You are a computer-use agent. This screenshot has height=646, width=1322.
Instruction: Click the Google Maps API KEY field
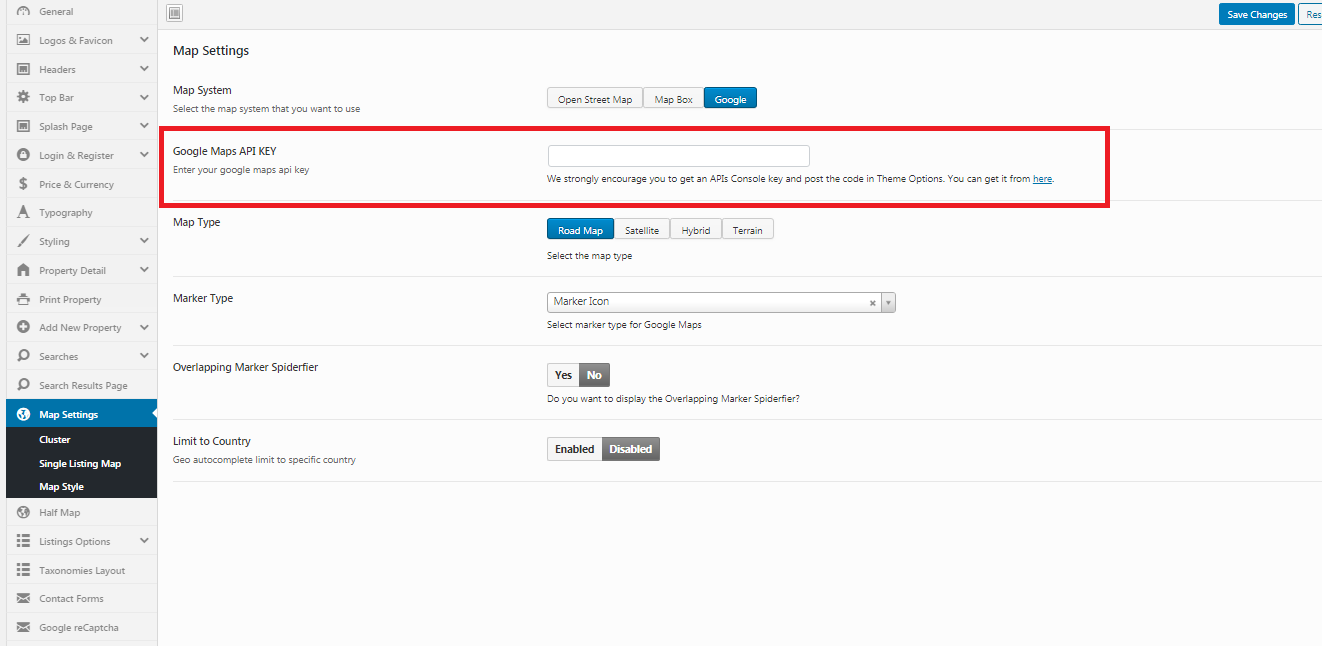[x=678, y=155]
